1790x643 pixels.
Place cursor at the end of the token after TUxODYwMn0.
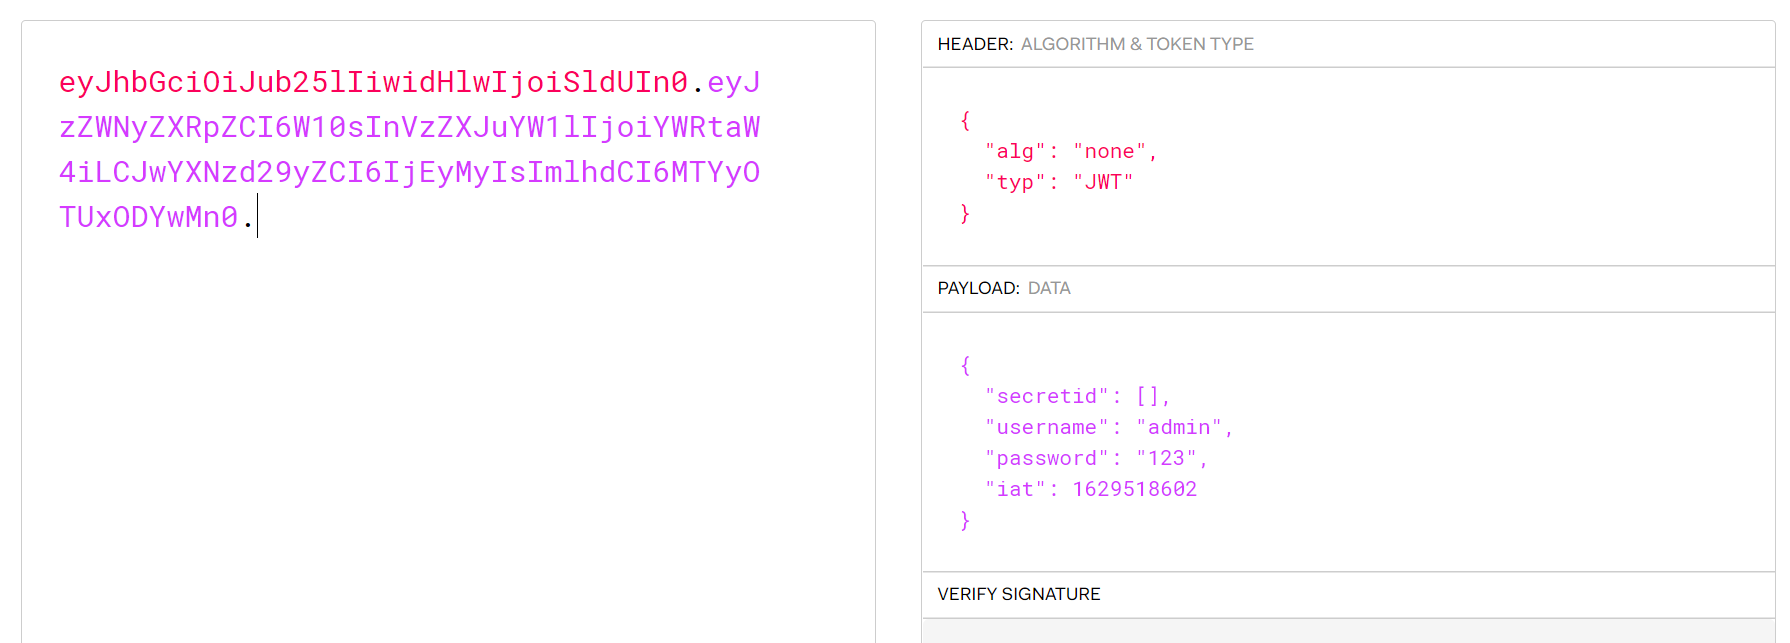(256, 217)
